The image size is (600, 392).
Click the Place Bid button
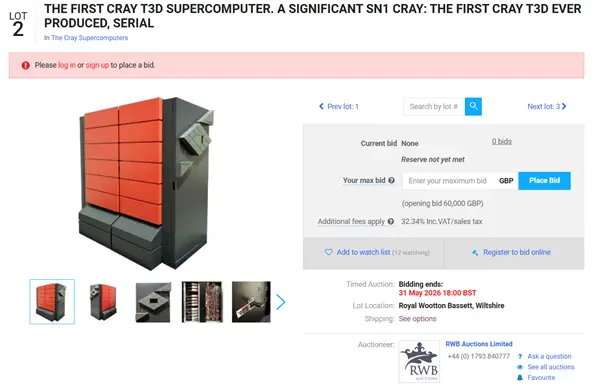[544, 181]
